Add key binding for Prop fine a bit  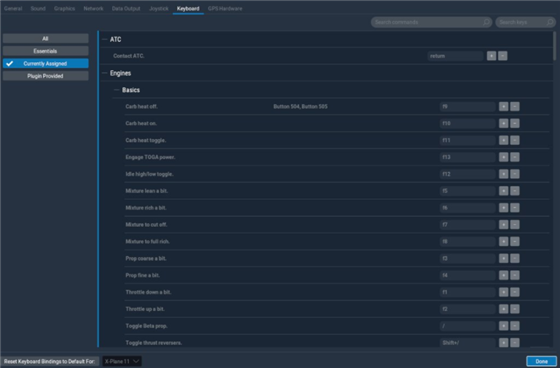click(504, 275)
